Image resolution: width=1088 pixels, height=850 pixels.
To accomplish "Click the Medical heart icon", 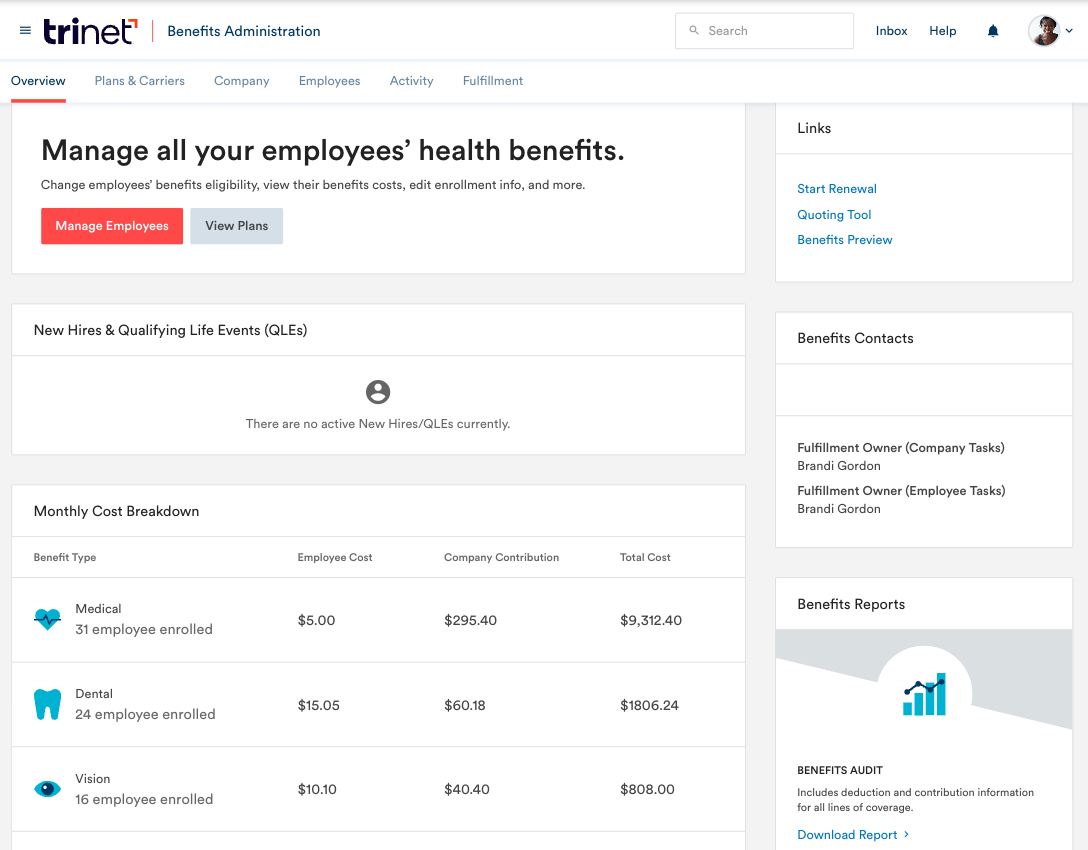I will (47, 619).
